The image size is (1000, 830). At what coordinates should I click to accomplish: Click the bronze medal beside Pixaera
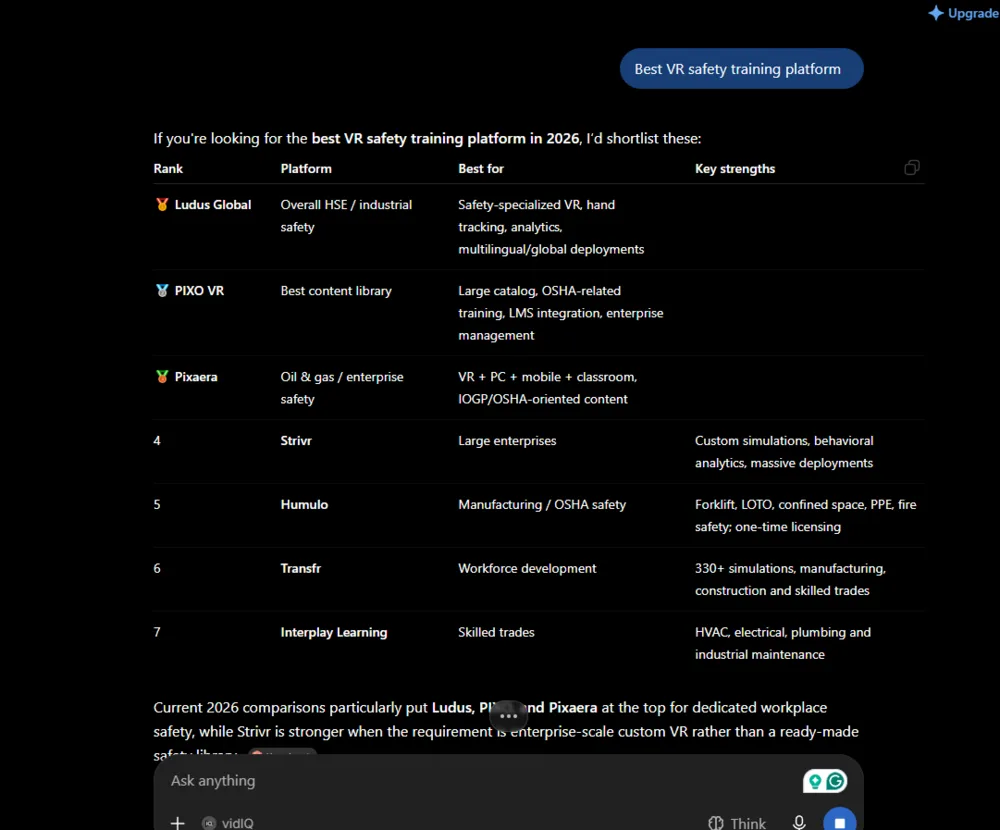tap(162, 376)
